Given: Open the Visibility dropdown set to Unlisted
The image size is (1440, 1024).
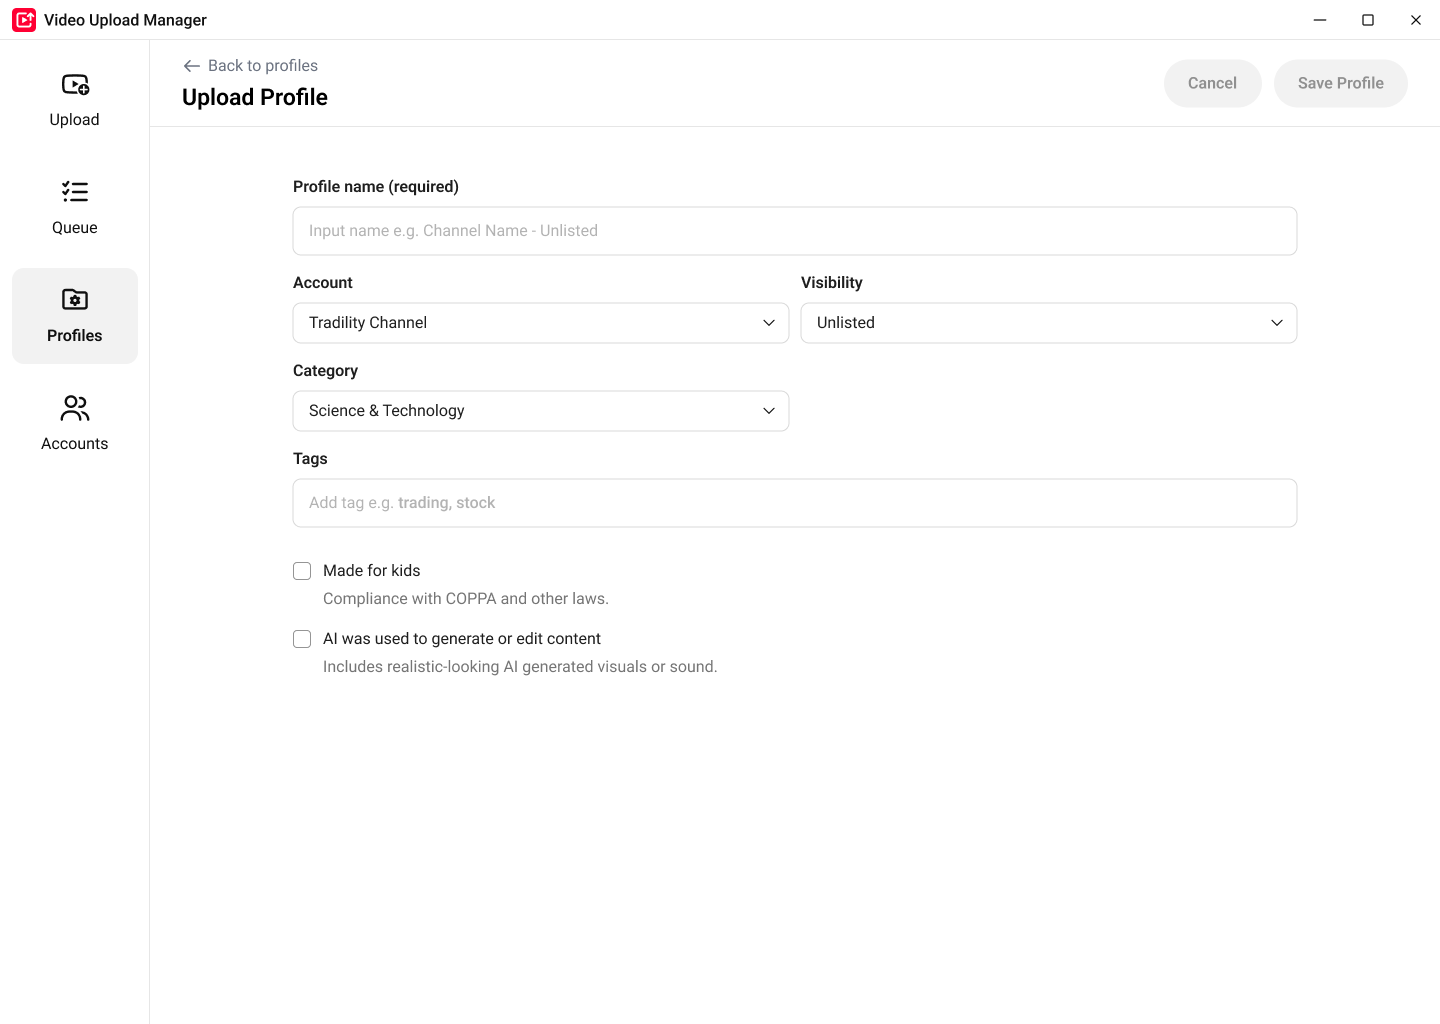Looking at the screenshot, I should [x=1049, y=323].
